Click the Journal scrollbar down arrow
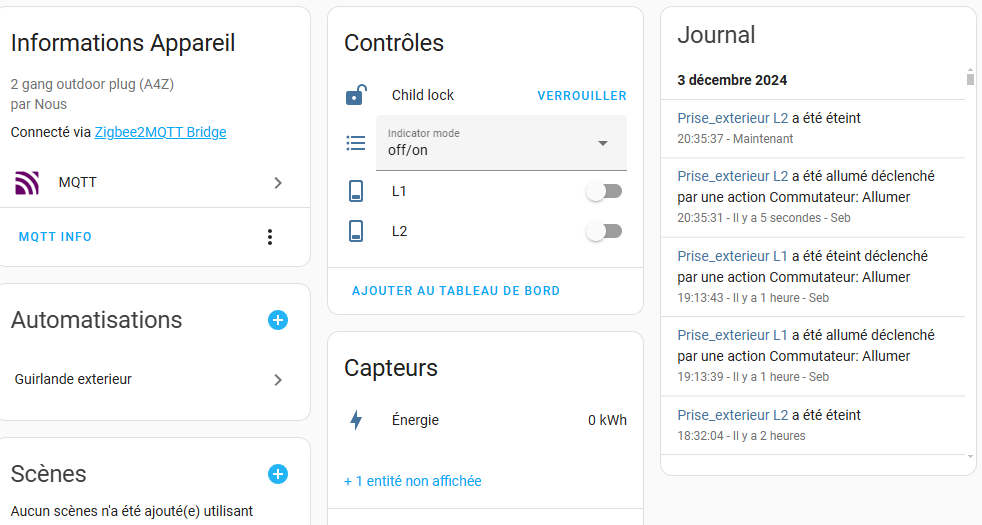Screen dimensions: 982x525 (x=969, y=456)
